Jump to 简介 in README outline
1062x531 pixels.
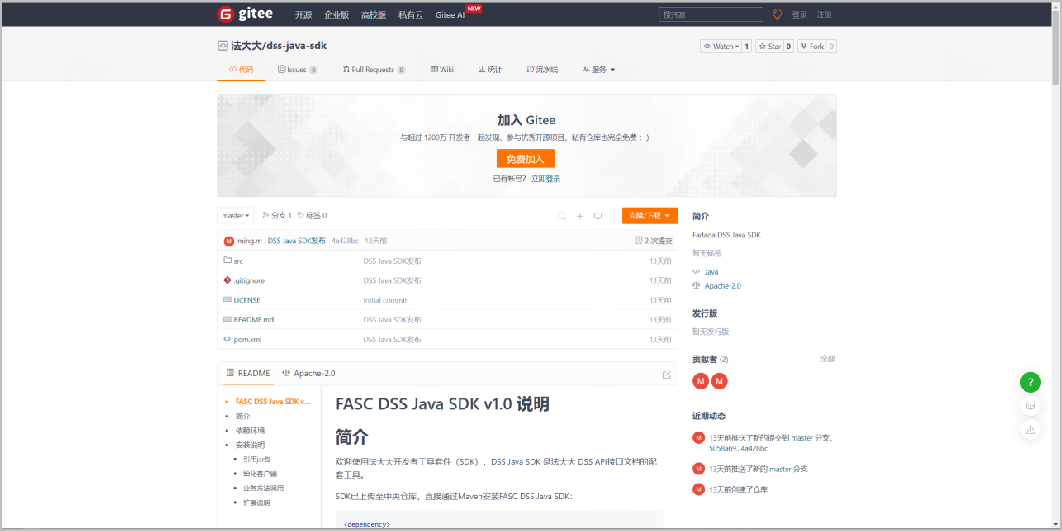click(242, 416)
